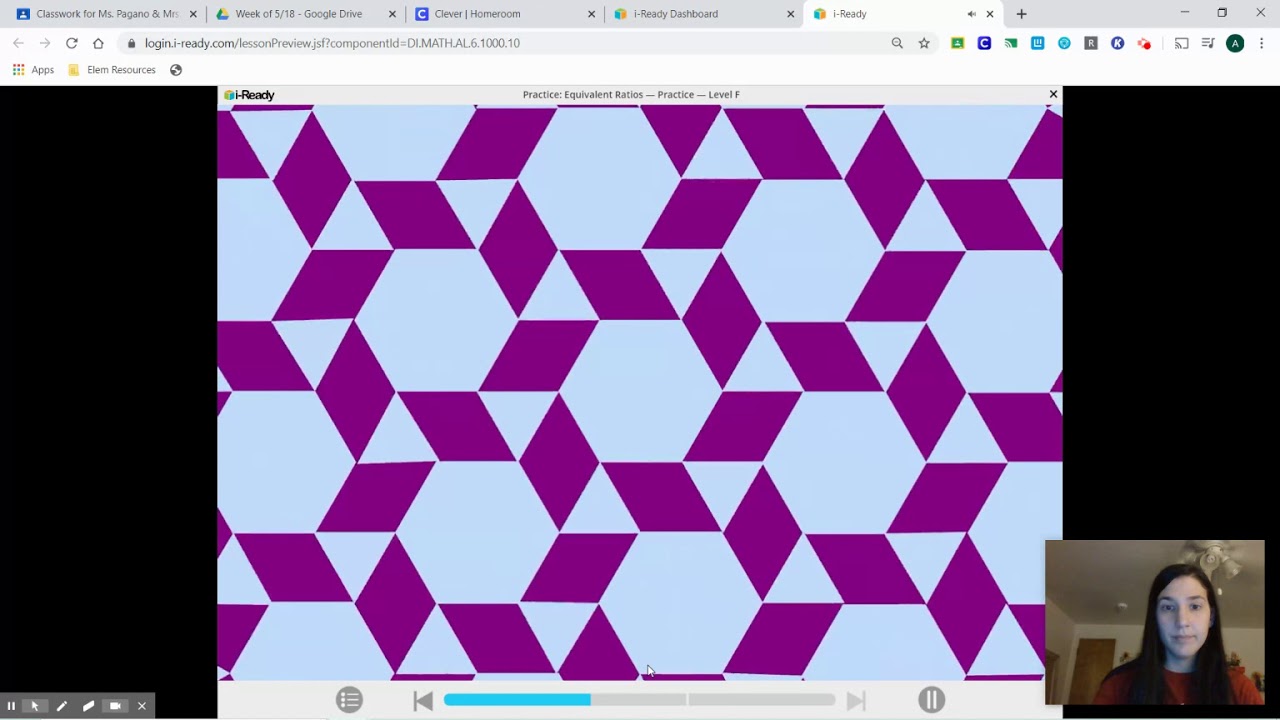The image size is (1280, 720).
Task: Open the red screen recorder extension
Action: point(1144,43)
